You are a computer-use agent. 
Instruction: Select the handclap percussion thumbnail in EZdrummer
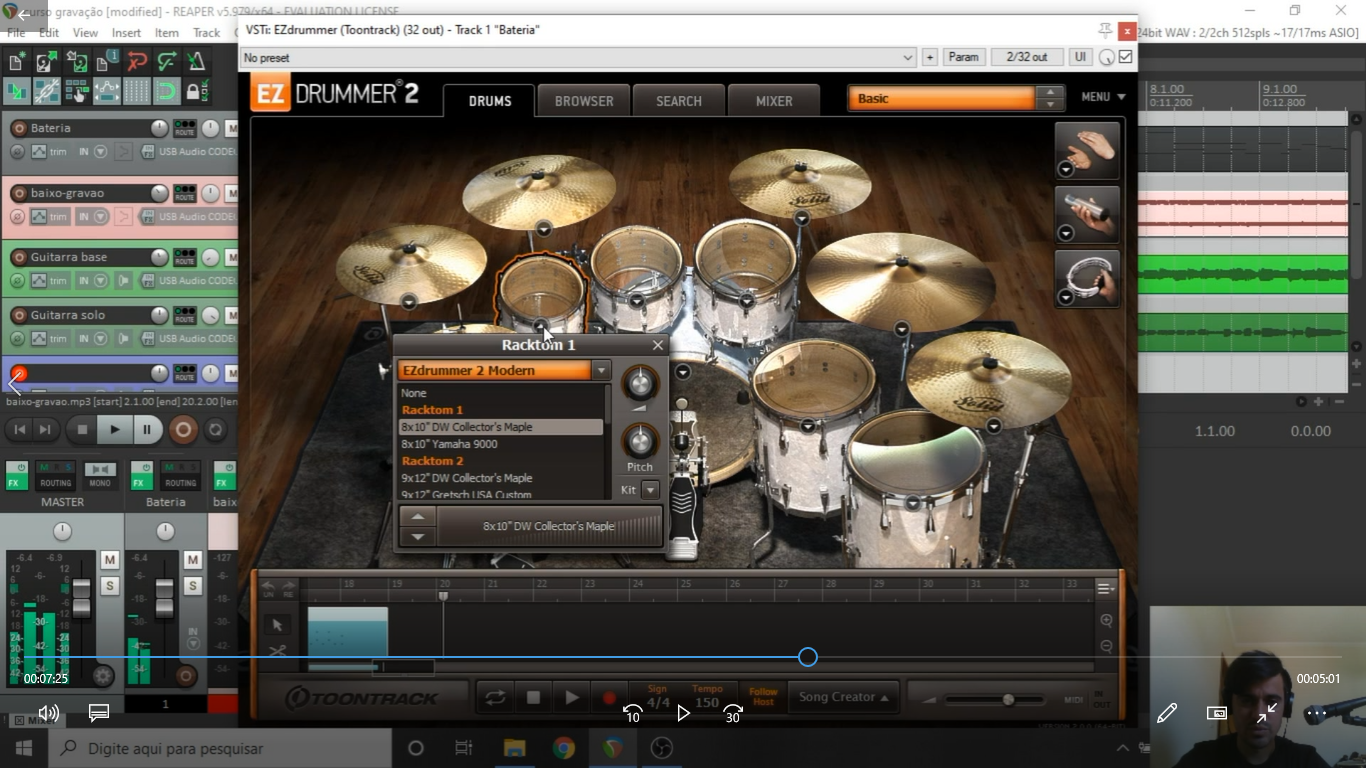tap(1087, 151)
